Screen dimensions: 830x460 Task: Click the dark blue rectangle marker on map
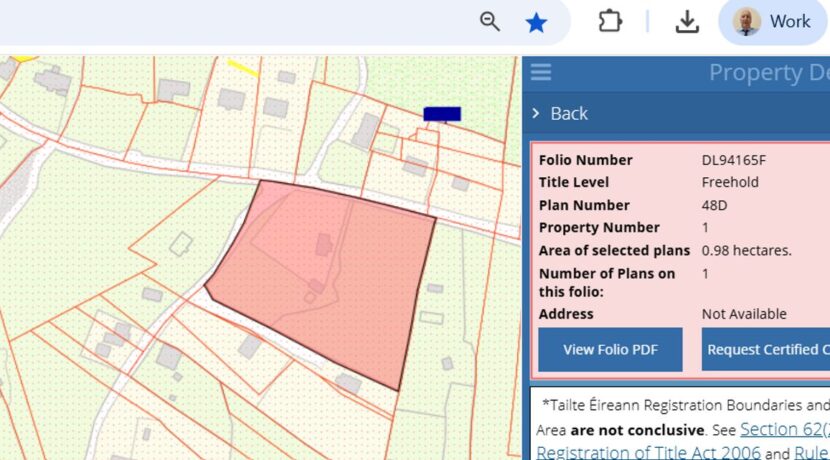coord(442,114)
